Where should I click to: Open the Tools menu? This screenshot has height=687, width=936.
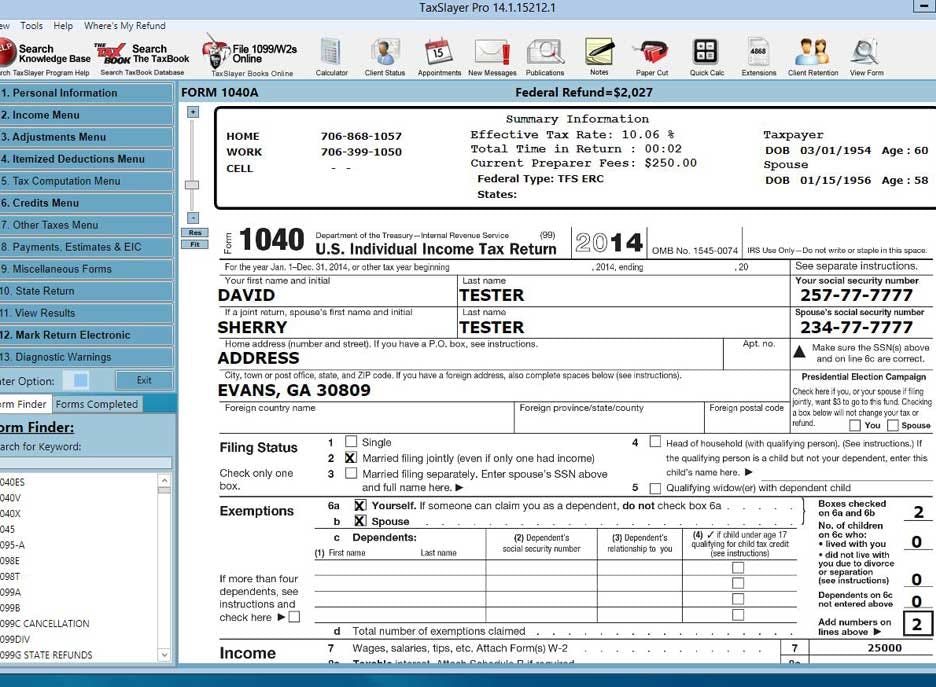[32, 26]
